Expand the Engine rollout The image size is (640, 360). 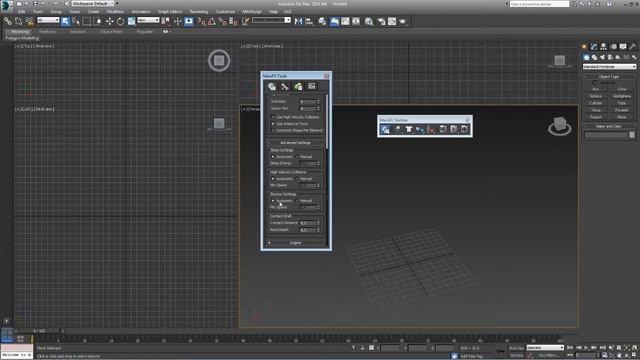pos(295,243)
